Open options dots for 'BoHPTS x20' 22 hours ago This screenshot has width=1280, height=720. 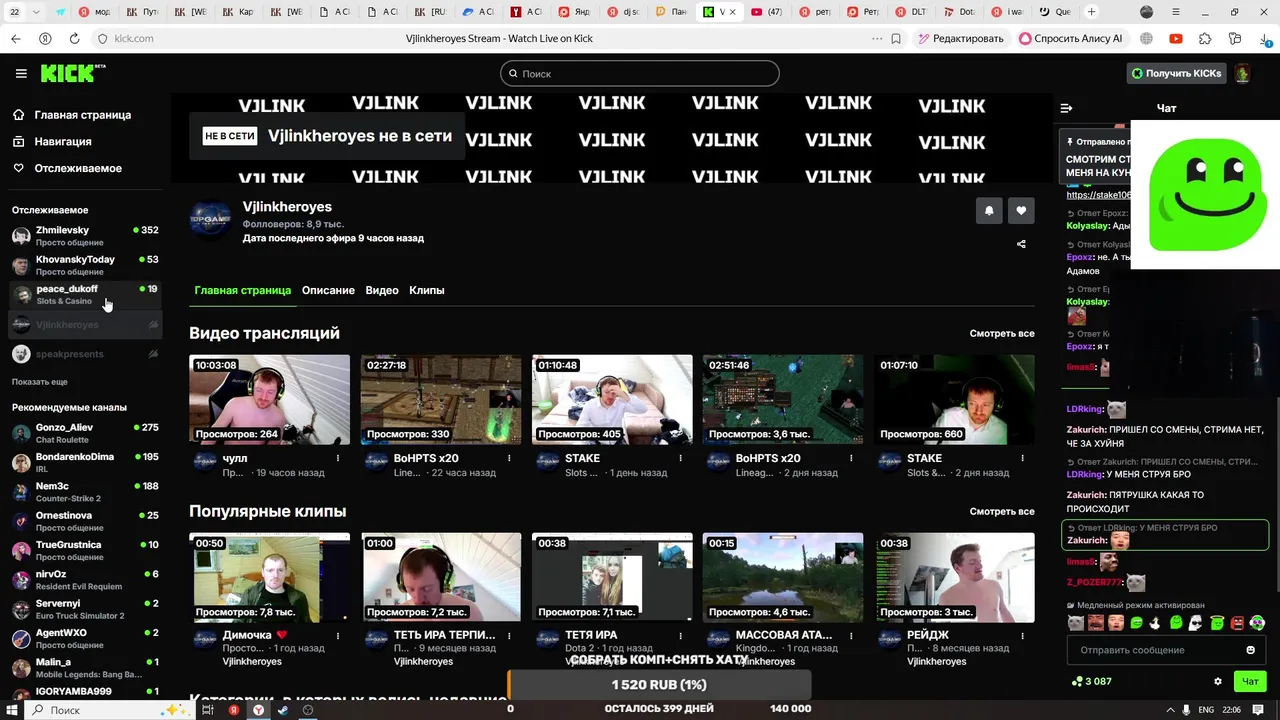point(509,458)
